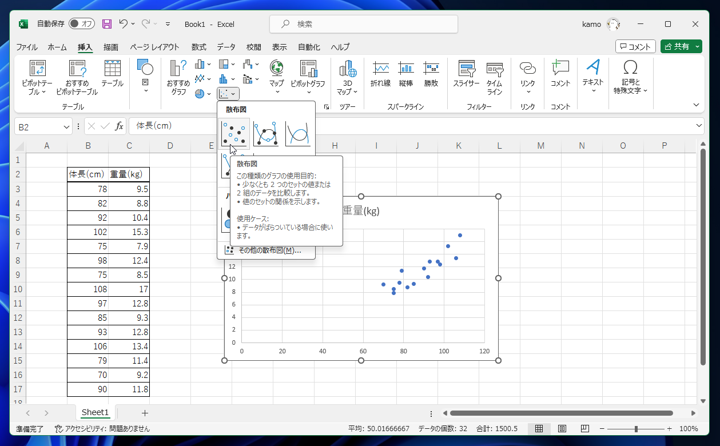Click the Name Box showing B2
720x446 pixels.
coord(44,126)
